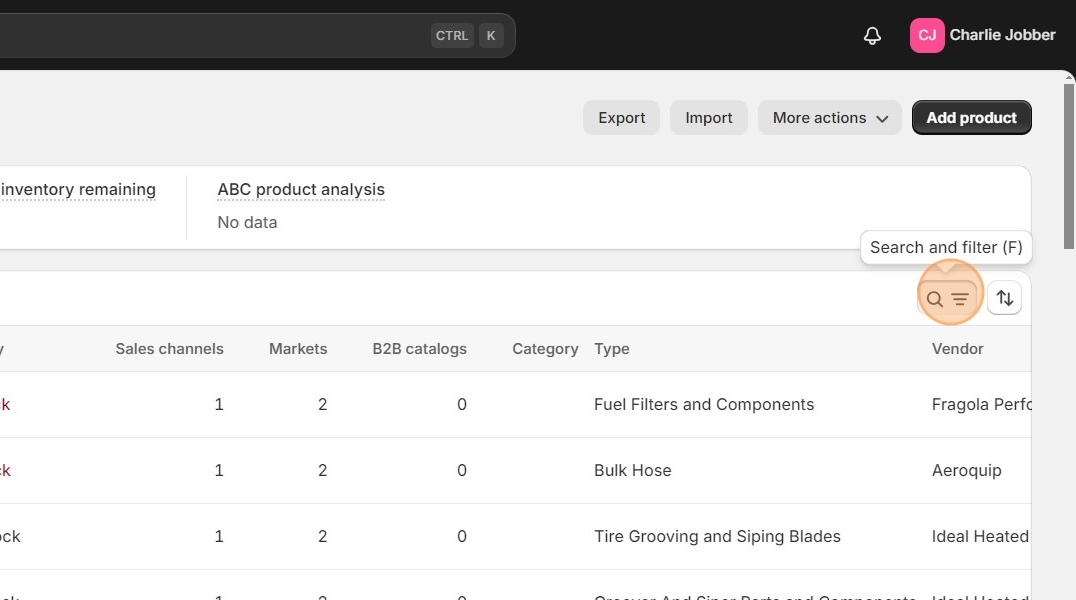
Task: Click the Export button
Action: pyautogui.click(x=621, y=118)
